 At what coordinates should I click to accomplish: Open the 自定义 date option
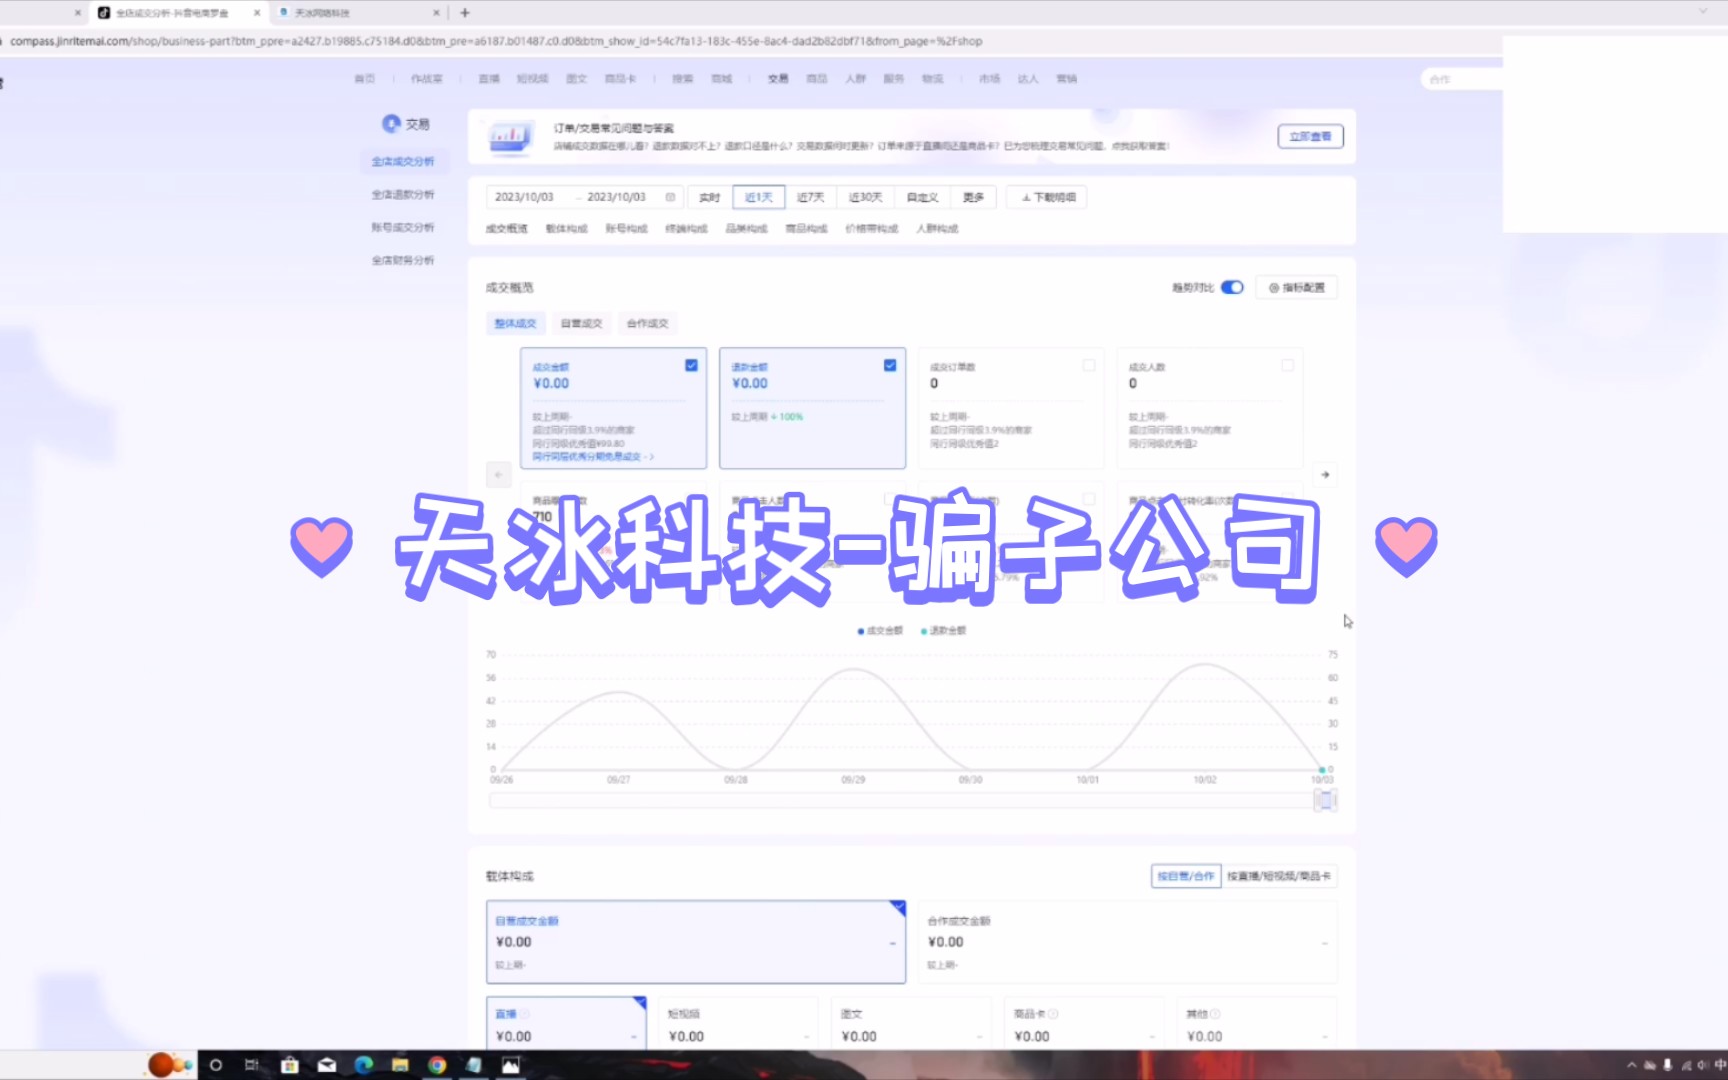tap(922, 197)
